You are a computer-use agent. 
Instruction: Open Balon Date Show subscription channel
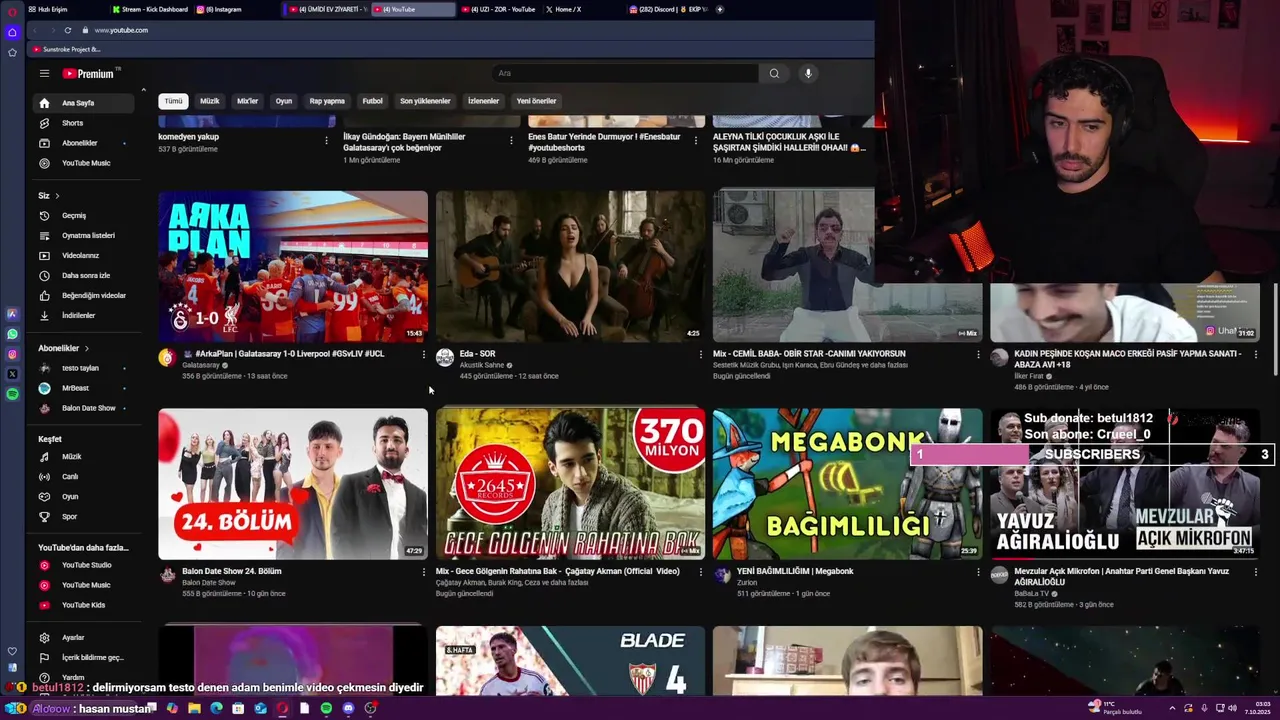81,408
